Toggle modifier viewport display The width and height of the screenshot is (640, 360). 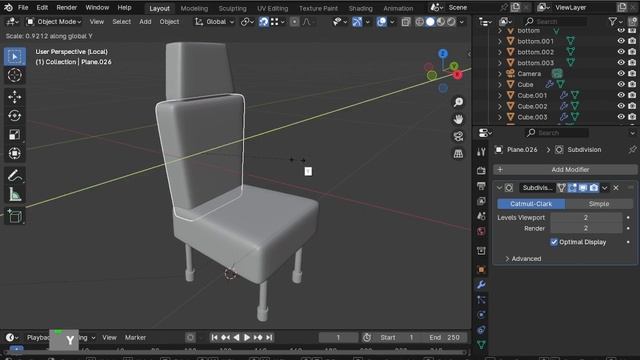pyautogui.click(x=583, y=188)
